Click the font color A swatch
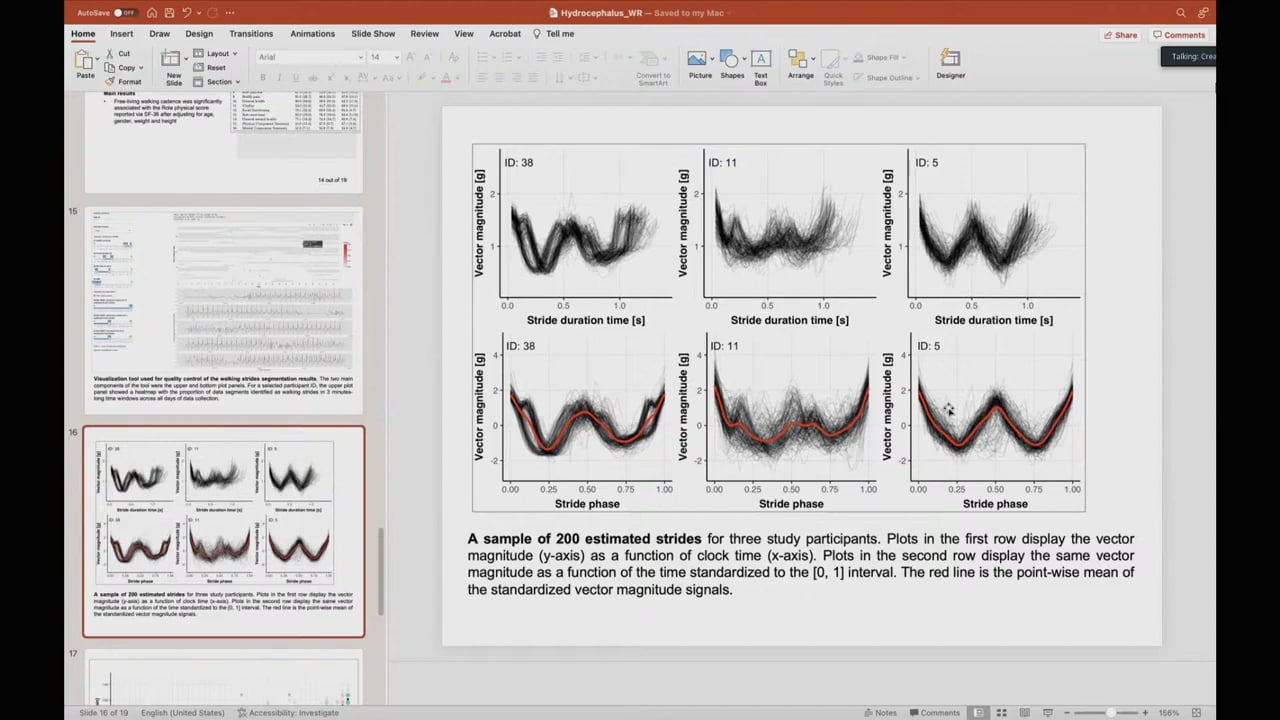 (447, 77)
